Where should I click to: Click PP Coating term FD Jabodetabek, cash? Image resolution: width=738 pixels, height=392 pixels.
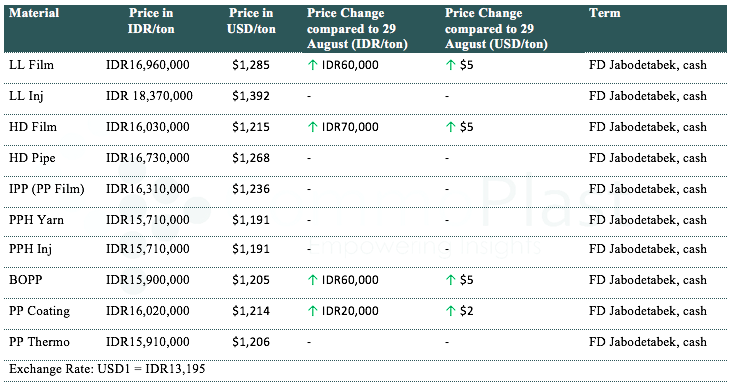pos(648,311)
